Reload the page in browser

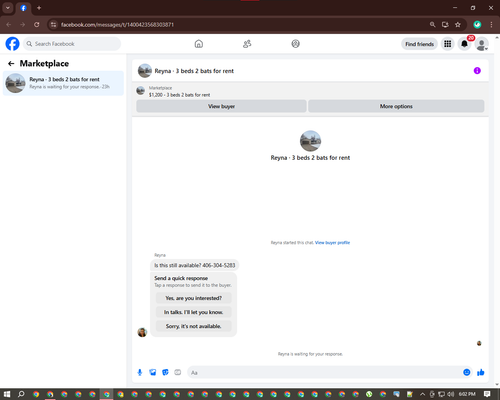tap(37, 25)
